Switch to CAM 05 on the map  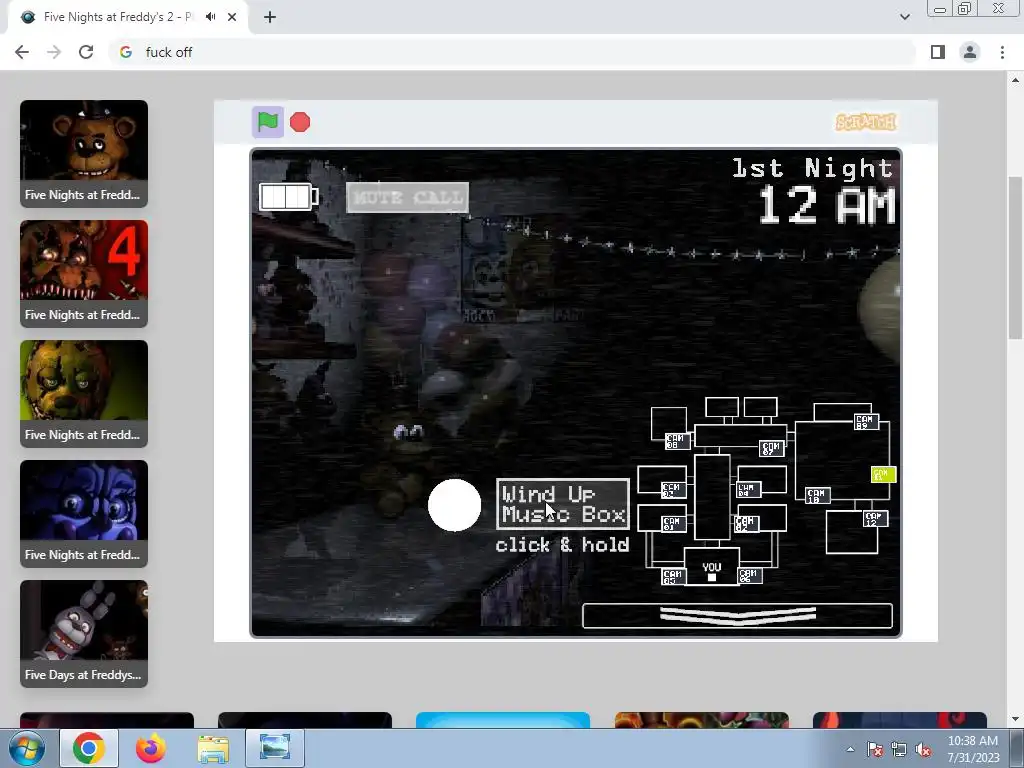click(x=673, y=576)
